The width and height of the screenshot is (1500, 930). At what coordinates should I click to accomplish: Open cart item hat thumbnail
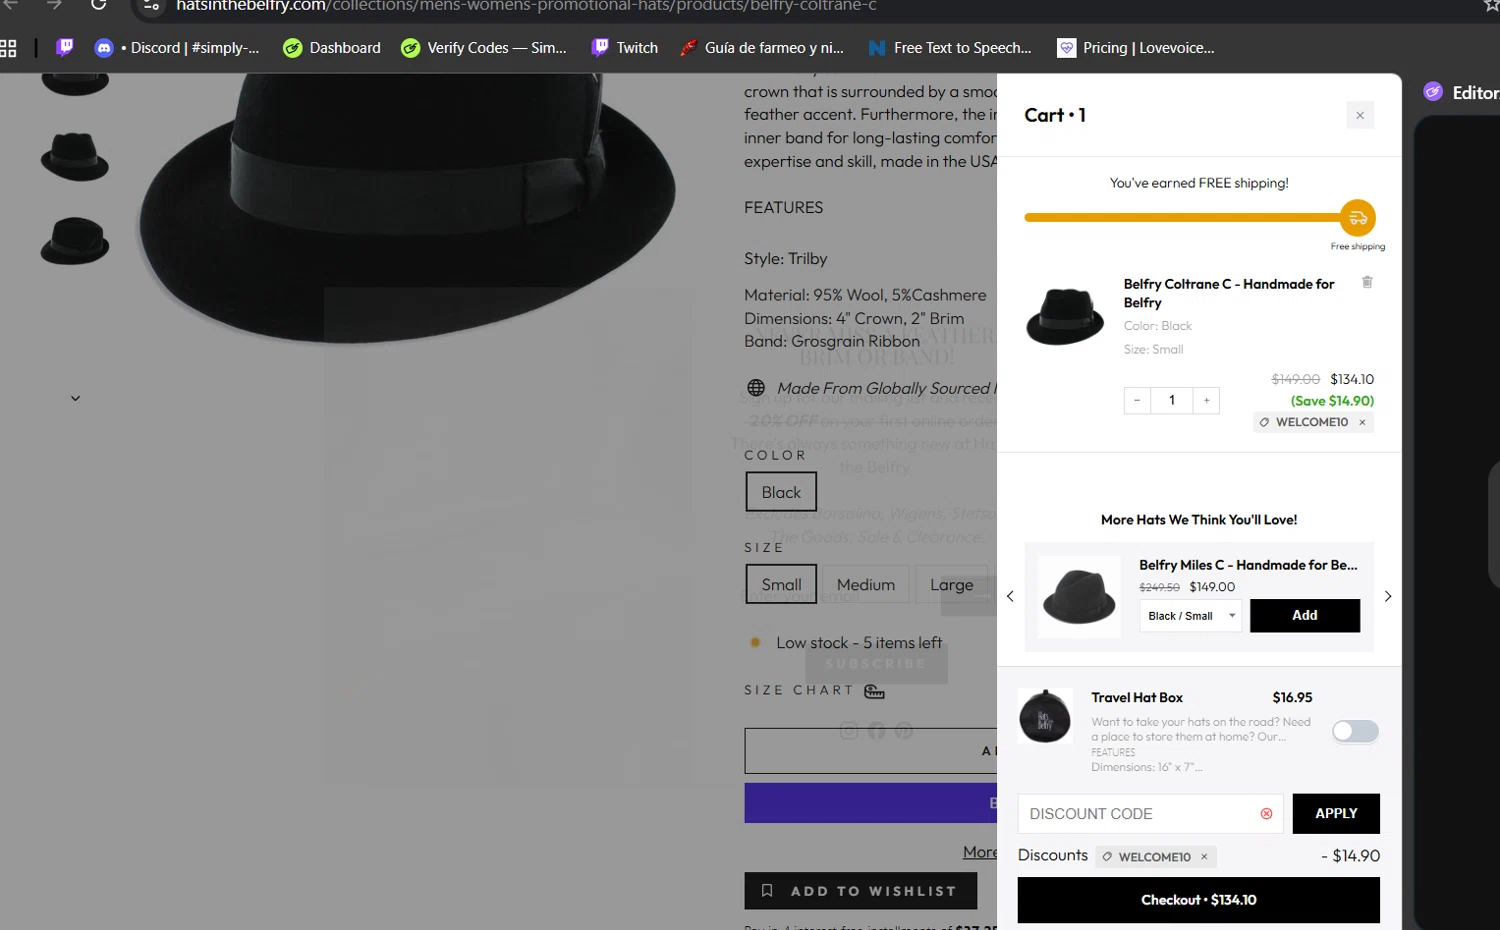pos(1065,316)
